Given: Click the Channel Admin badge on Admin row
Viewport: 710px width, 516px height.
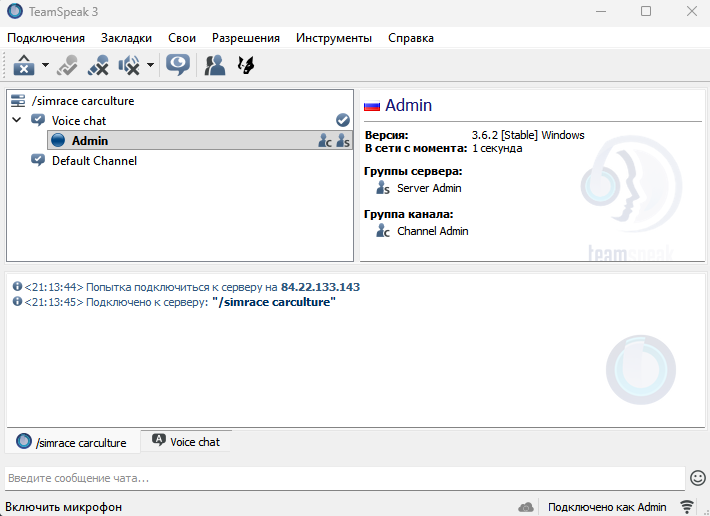Looking at the screenshot, I should pyautogui.click(x=325, y=141).
